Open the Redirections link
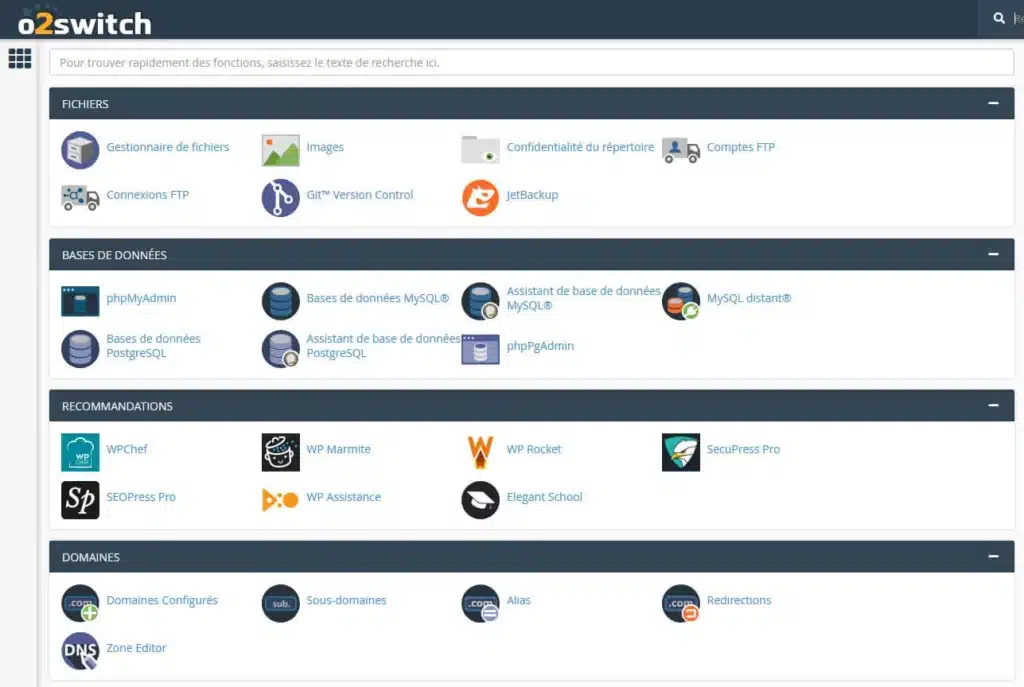This screenshot has height=687, width=1024. (739, 600)
